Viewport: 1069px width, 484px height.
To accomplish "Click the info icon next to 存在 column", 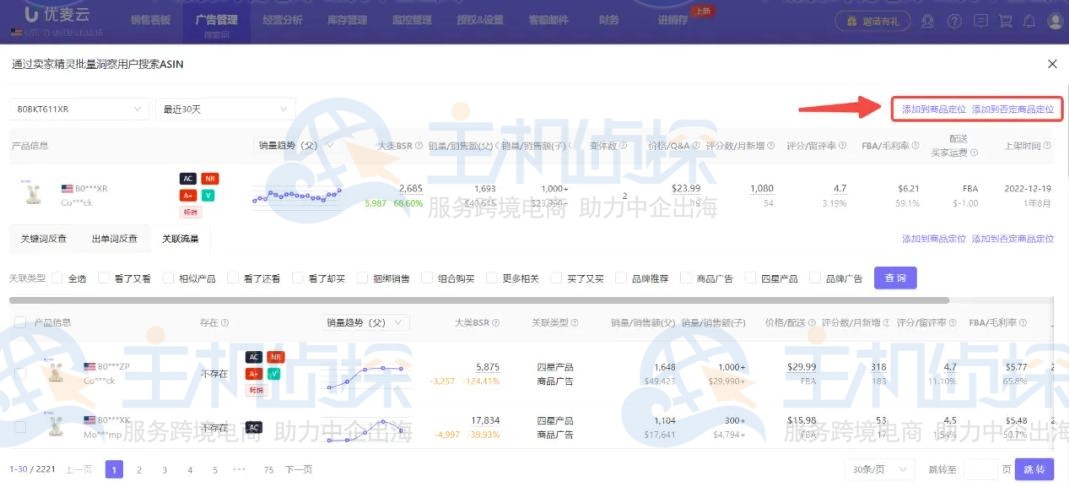I will 224,322.
